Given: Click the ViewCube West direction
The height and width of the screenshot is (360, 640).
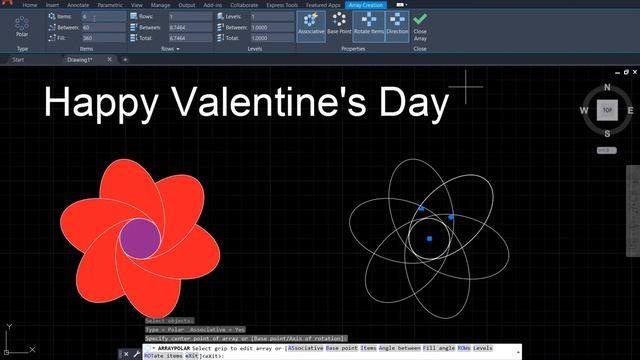Looking at the screenshot, I should [x=584, y=110].
